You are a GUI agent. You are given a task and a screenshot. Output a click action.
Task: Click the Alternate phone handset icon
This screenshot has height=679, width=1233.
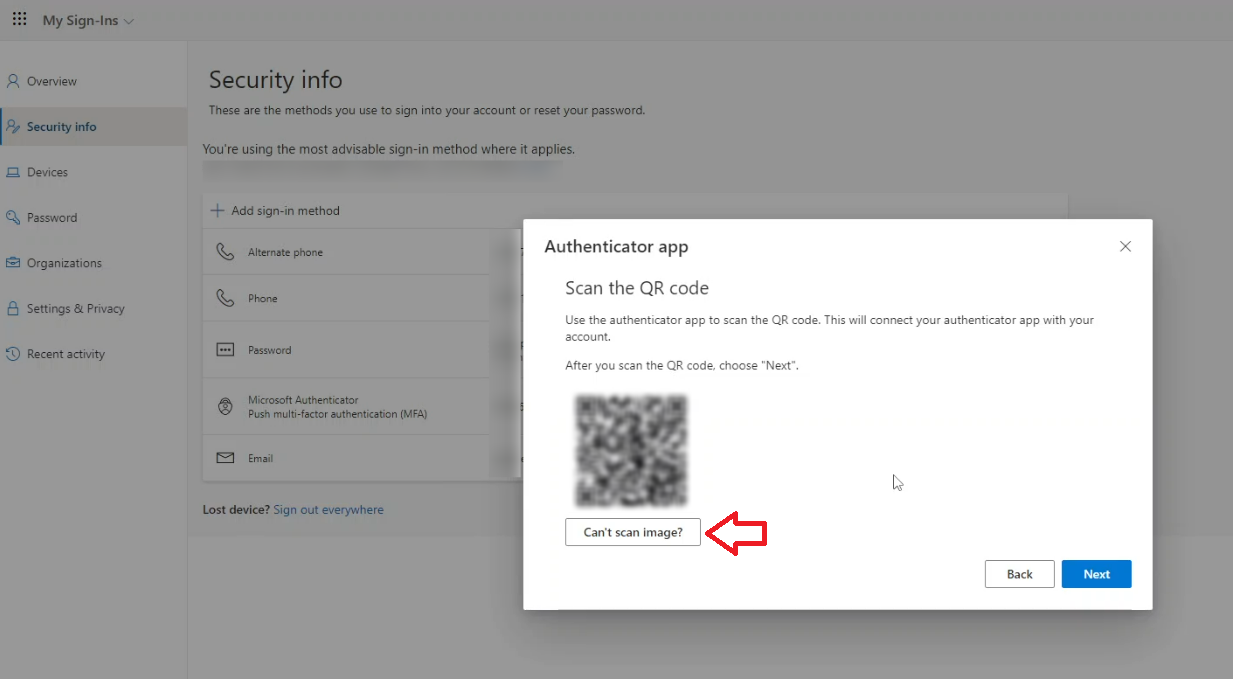tap(225, 253)
